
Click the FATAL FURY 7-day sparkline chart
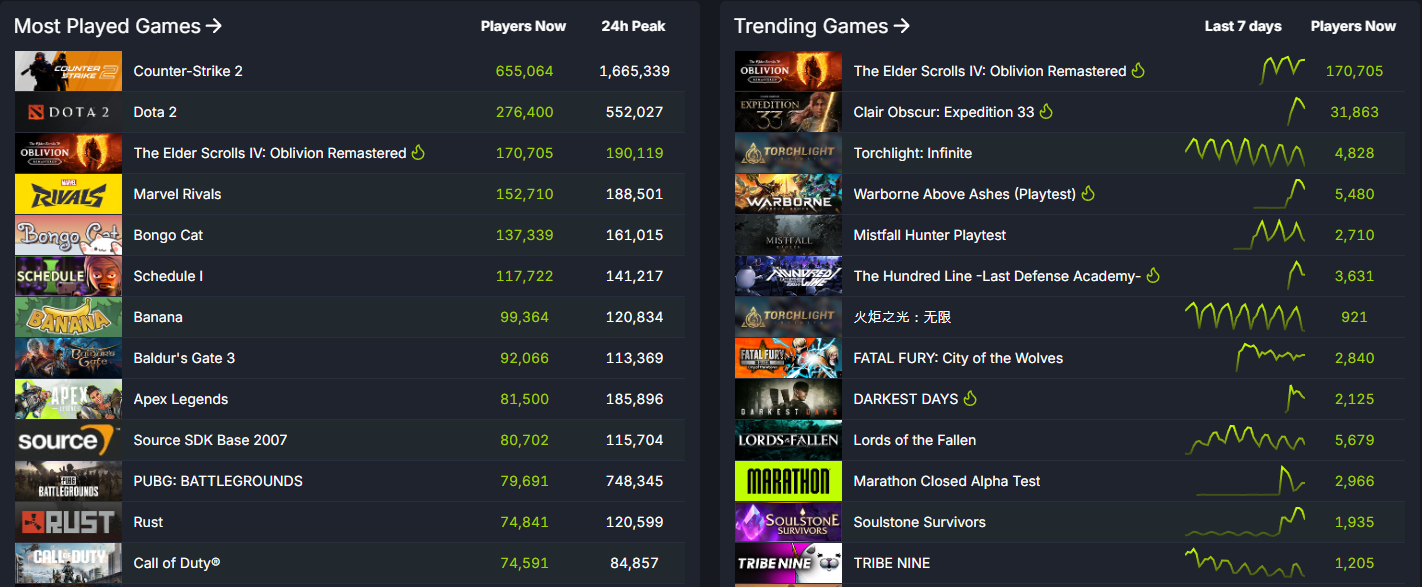1271,356
